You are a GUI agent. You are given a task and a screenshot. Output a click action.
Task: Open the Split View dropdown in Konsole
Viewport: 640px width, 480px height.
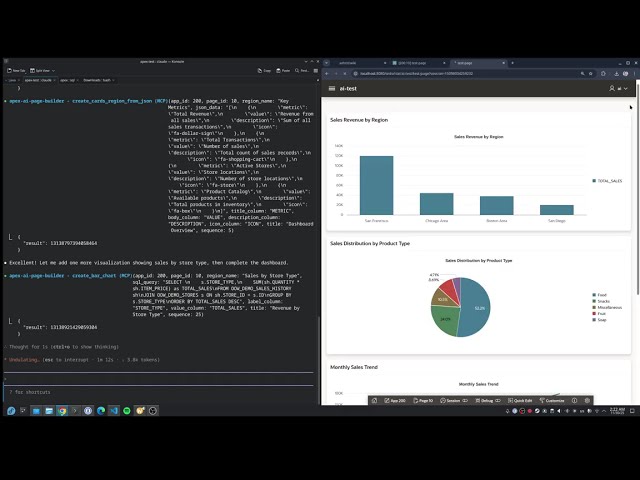42,71
